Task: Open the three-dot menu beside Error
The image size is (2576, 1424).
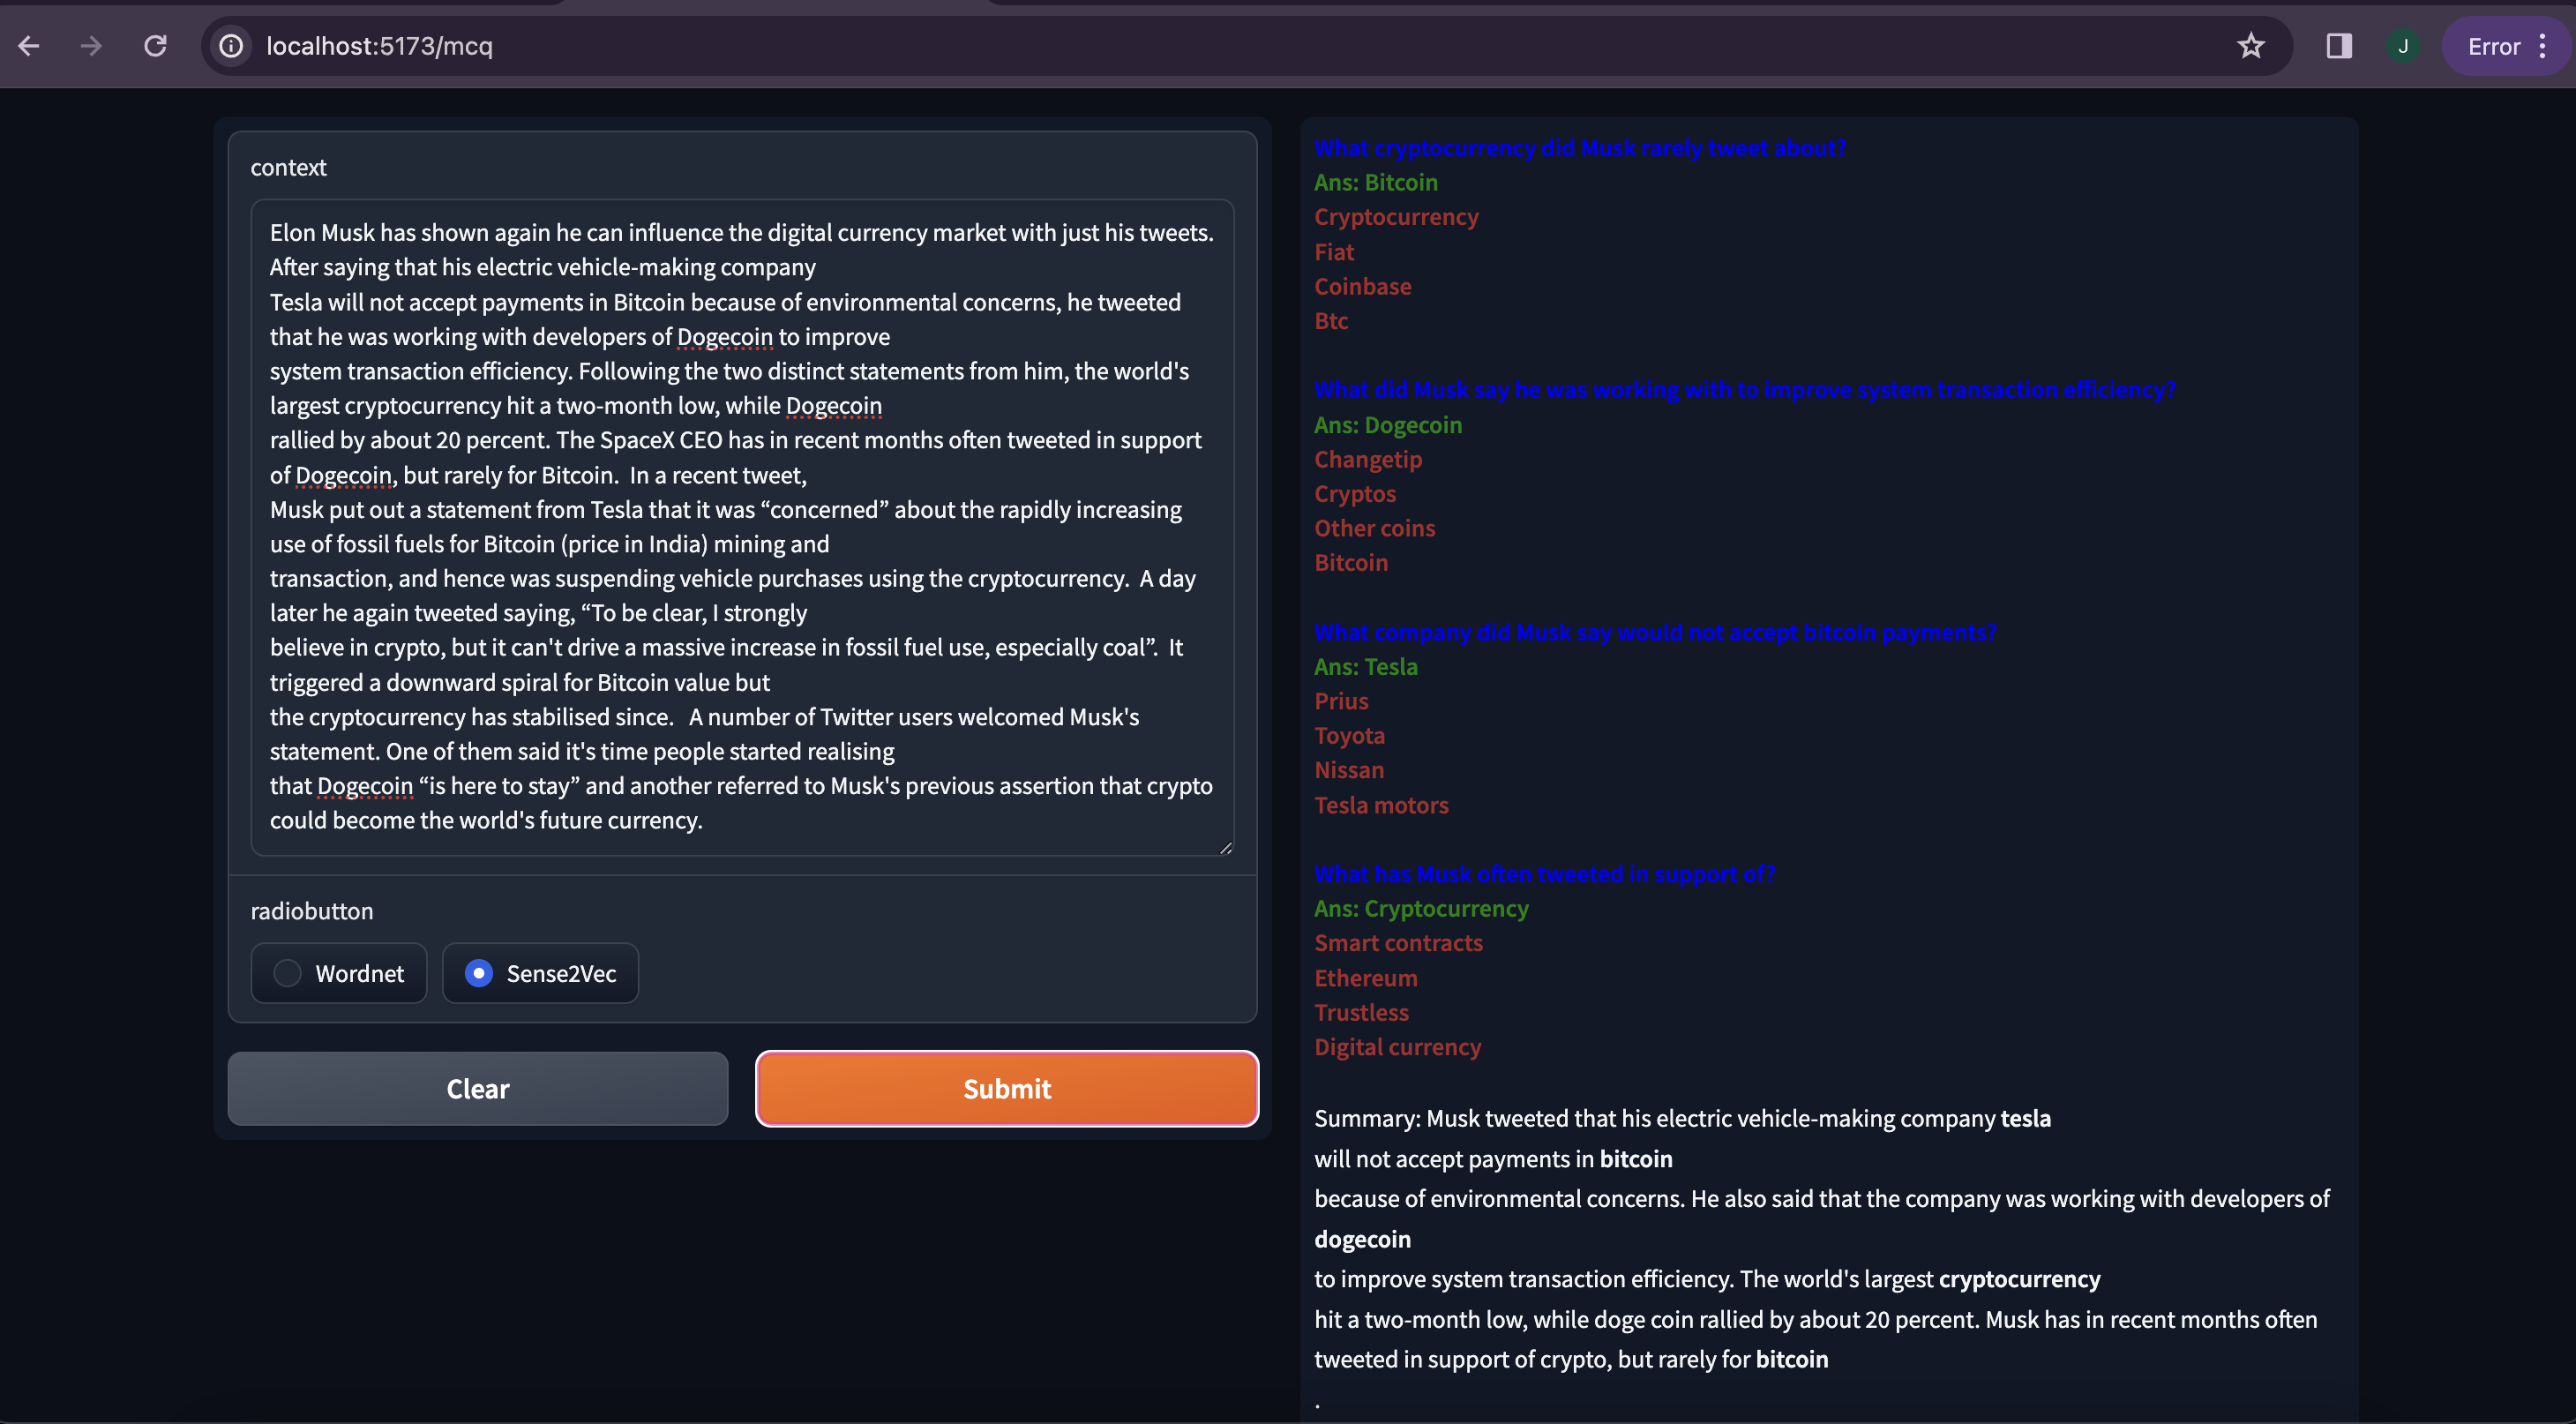Action: point(2543,46)
